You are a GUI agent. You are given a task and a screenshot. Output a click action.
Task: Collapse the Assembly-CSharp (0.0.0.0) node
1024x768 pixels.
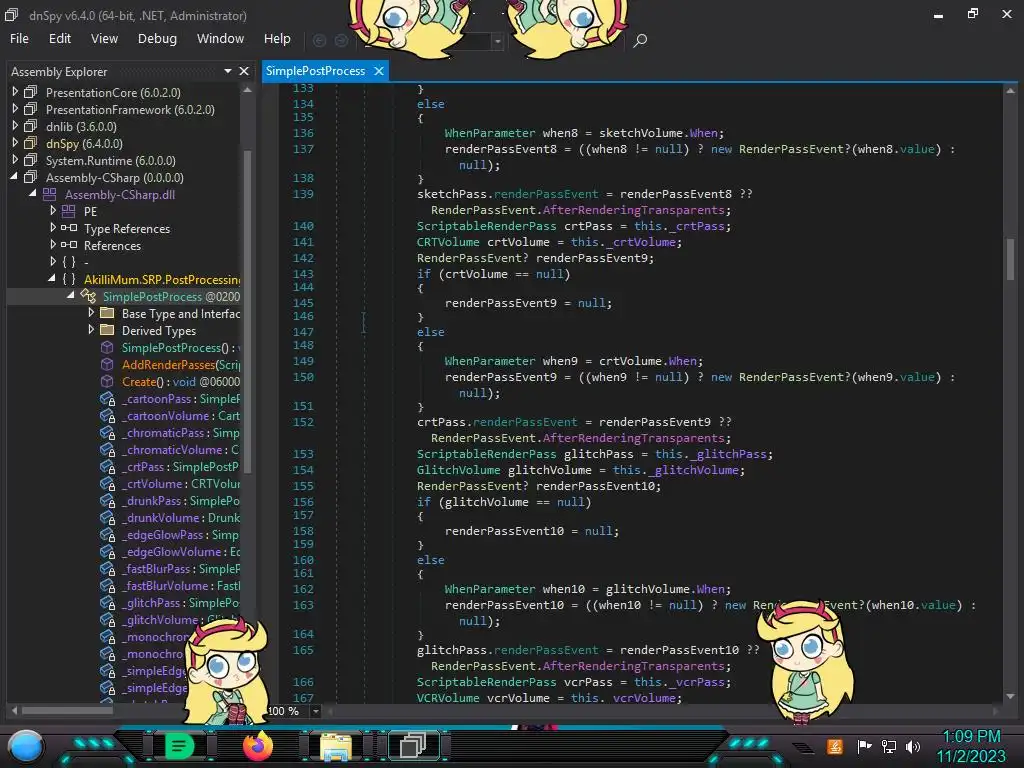point(14,177)
